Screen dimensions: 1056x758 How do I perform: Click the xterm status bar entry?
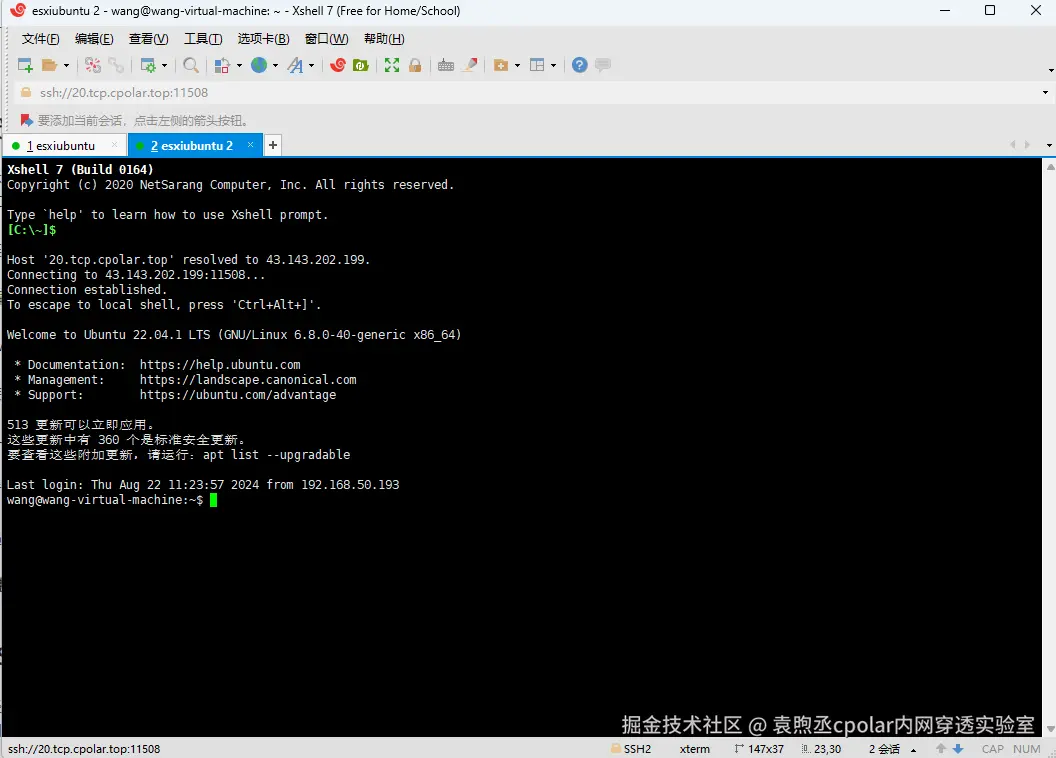click(x=695, y=749)
